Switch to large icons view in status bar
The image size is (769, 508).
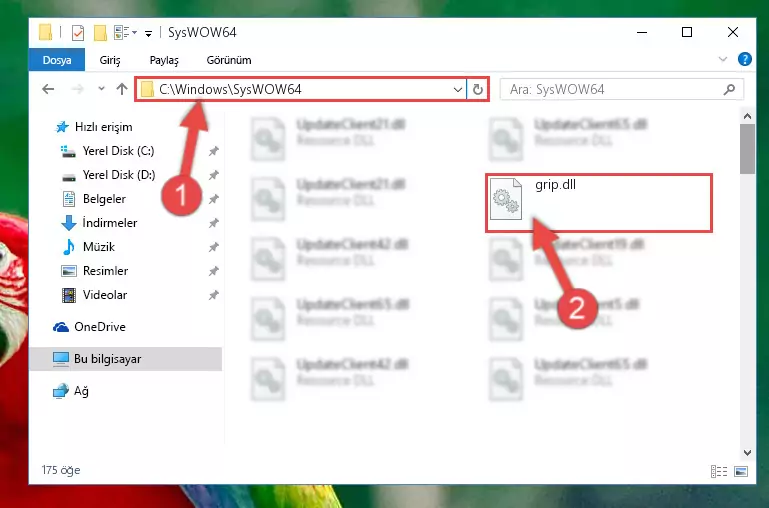click(741, 471)
